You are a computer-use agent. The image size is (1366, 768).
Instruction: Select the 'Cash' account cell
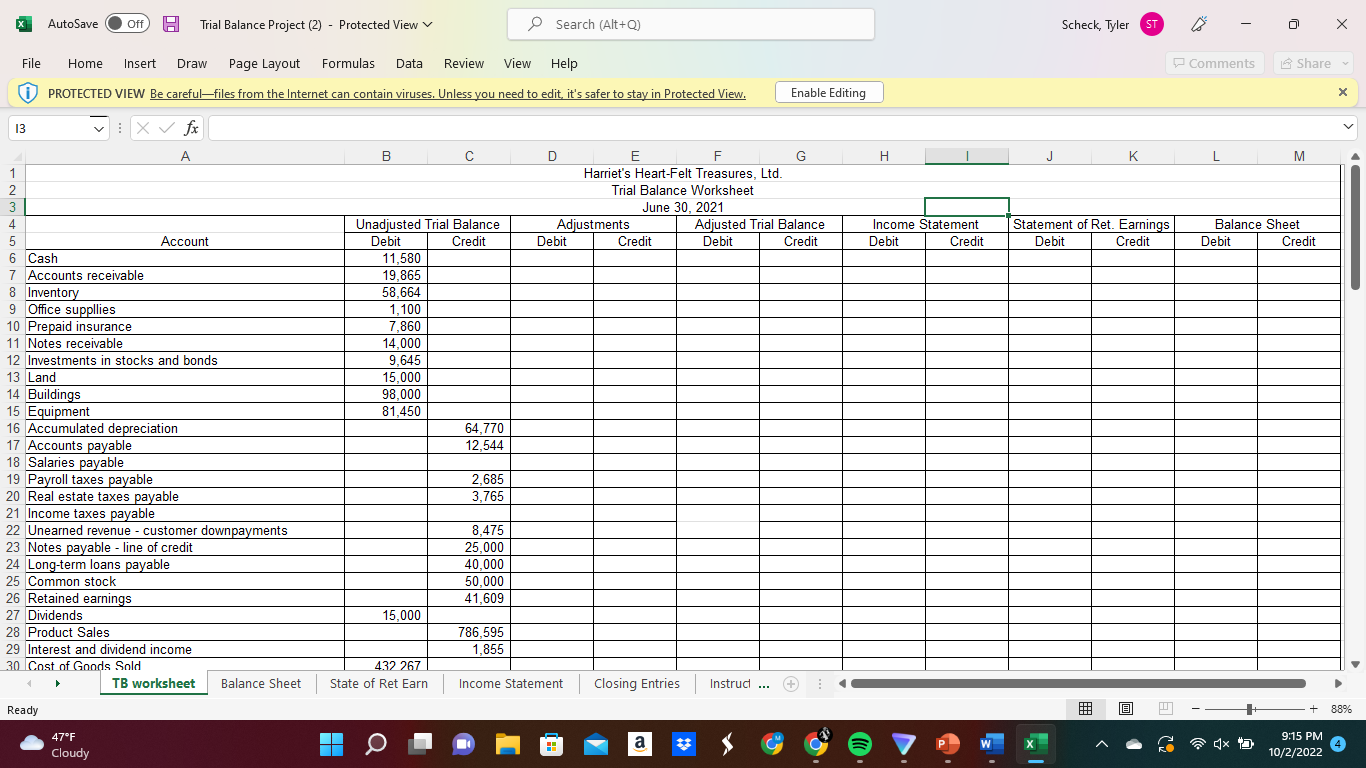pyautogui.click(x=185, y=258)
